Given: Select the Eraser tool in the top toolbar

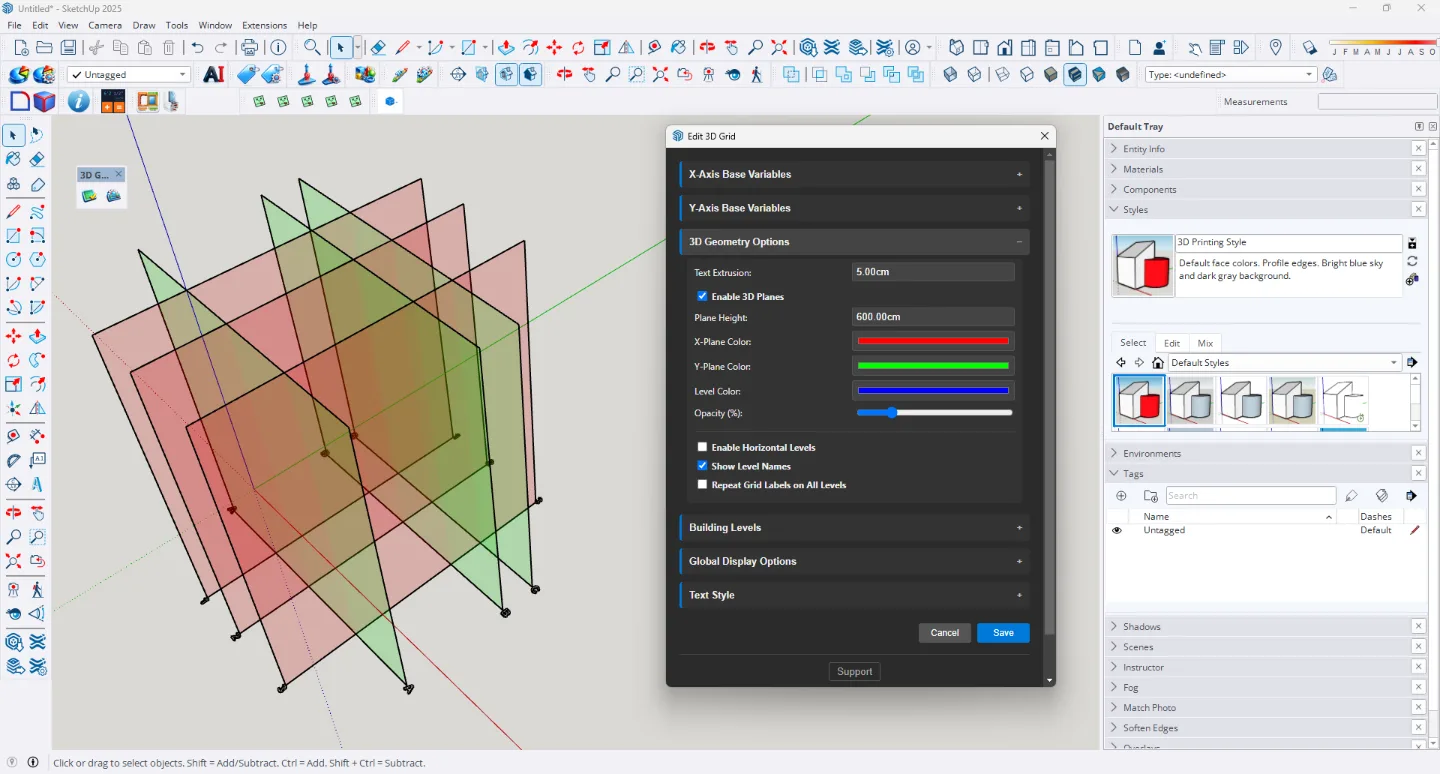Looking at the screenshot, I should coord(378,47).
